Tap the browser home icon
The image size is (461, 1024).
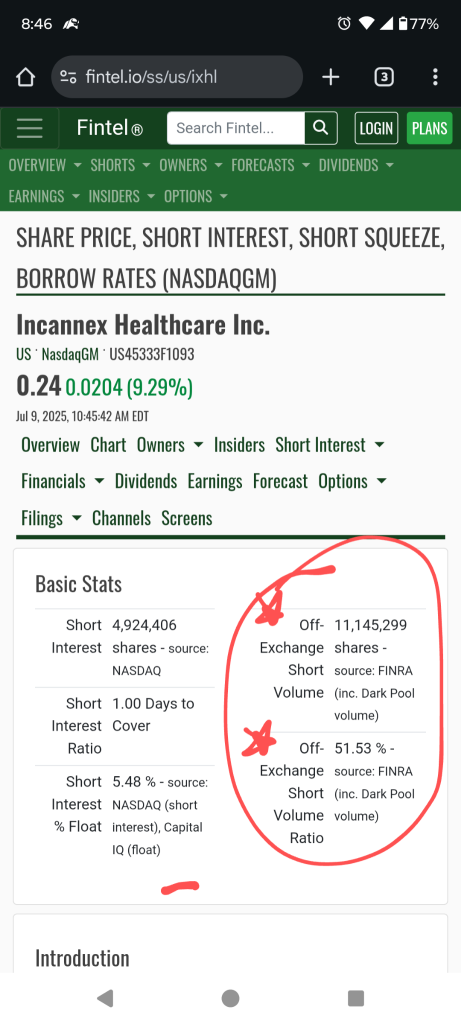click(x=25, y=78)
